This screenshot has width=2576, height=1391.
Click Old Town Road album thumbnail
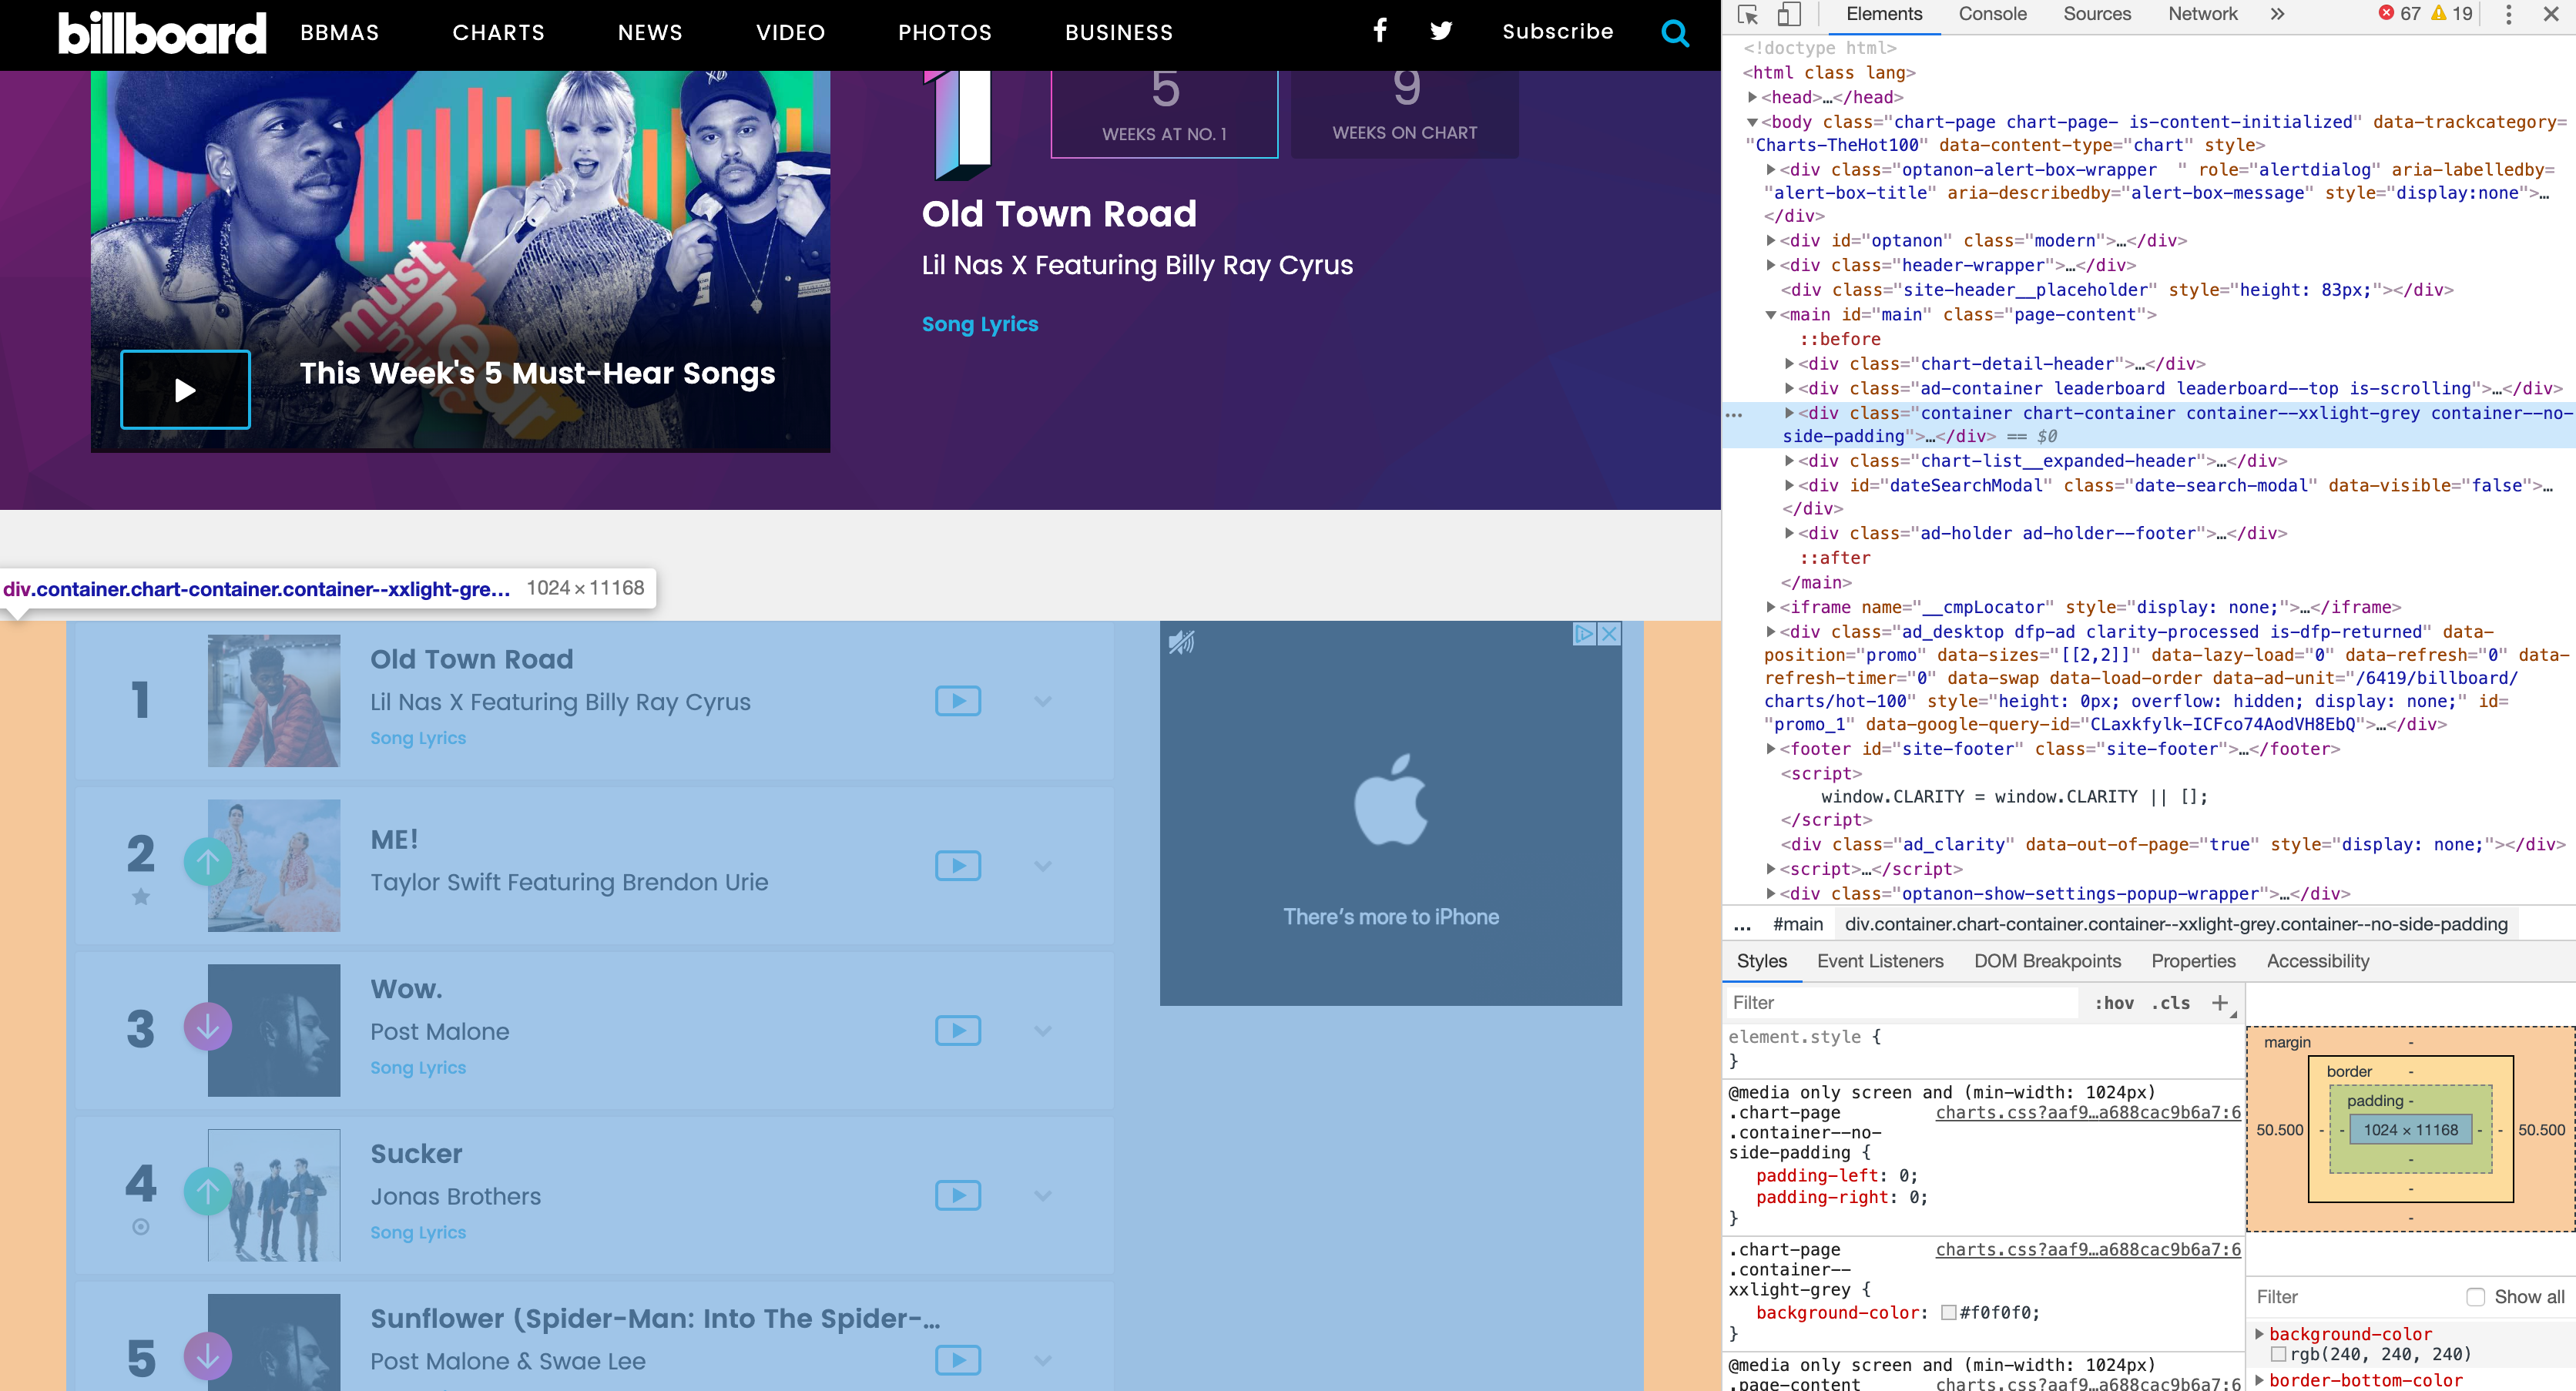pyautogui.click(x=274, y=701)
